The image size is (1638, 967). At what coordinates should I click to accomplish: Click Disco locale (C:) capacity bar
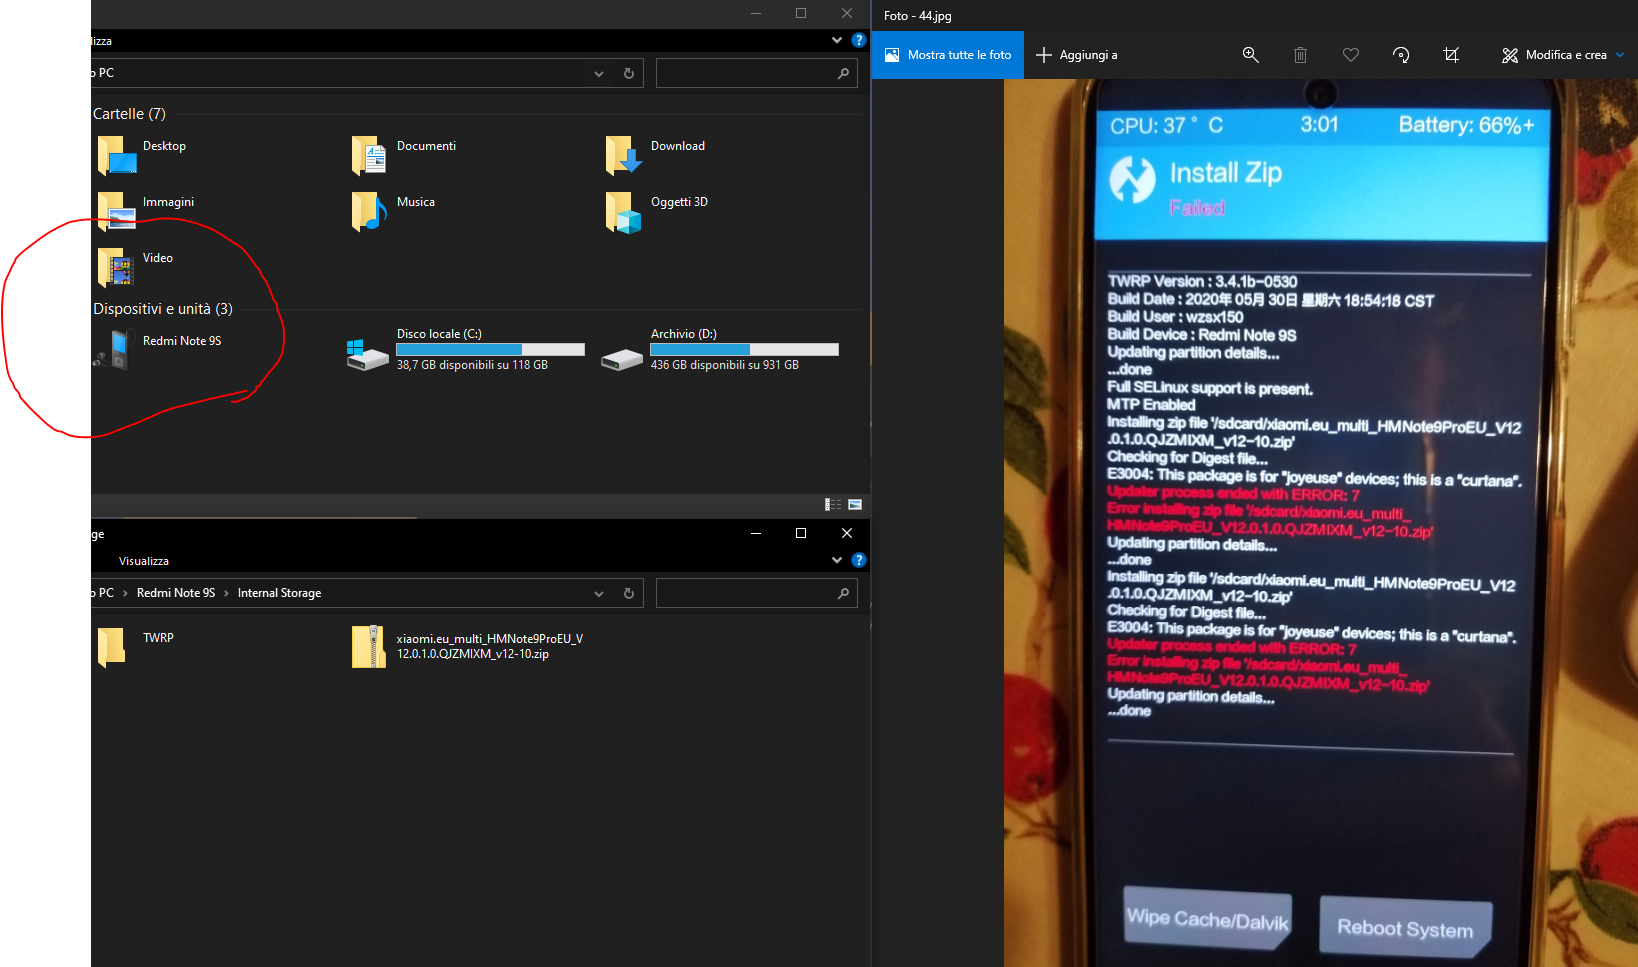(x=490, y=350)
